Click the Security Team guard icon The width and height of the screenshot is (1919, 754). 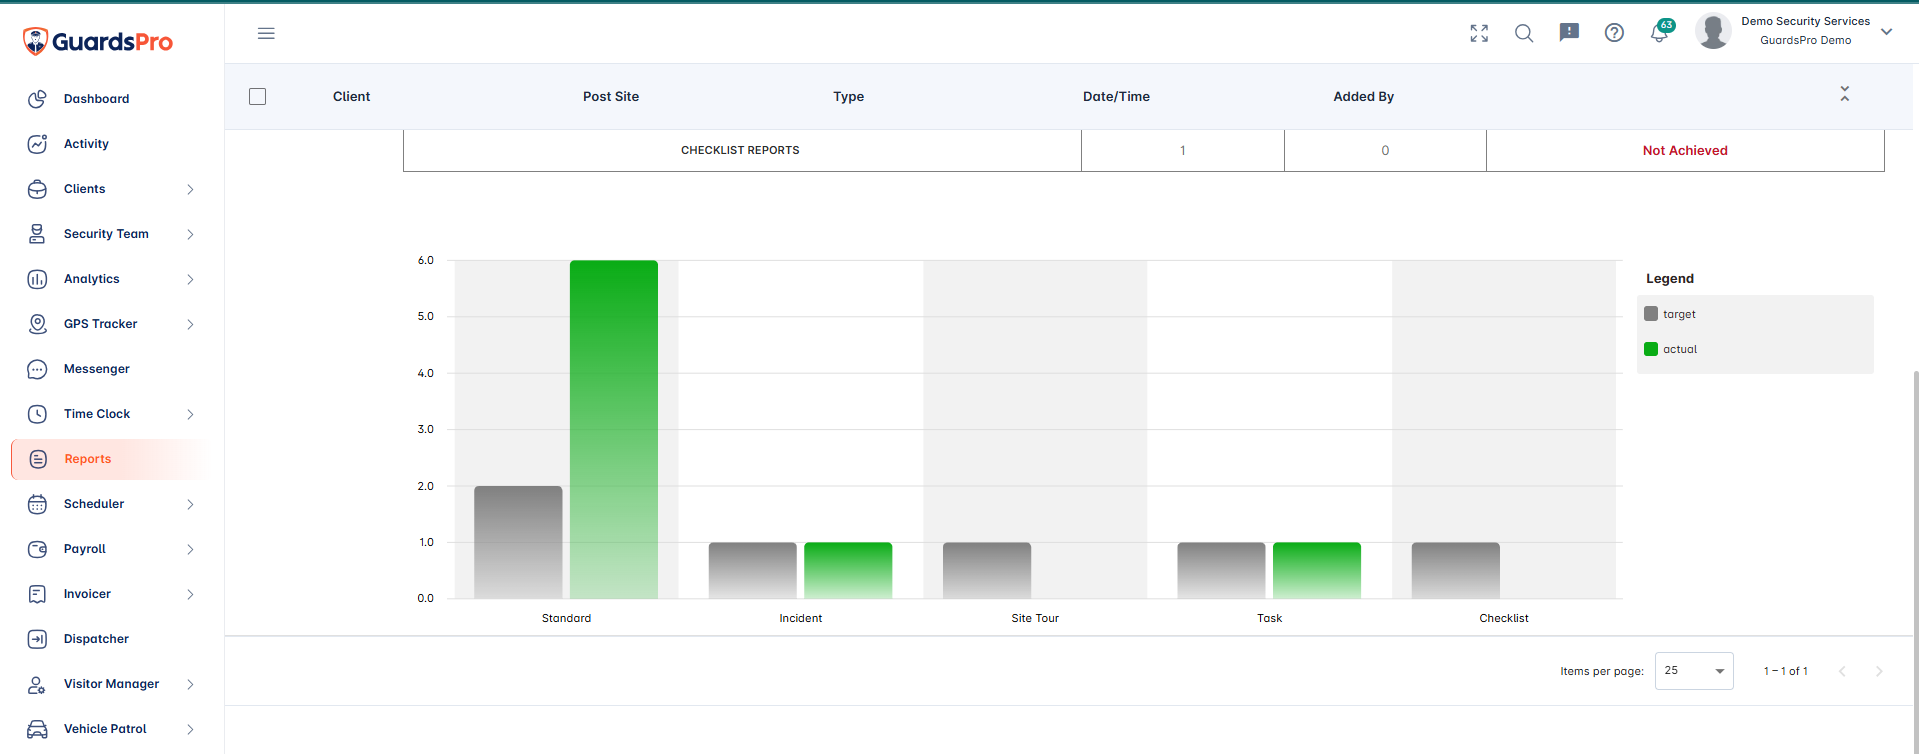[37, 234]
